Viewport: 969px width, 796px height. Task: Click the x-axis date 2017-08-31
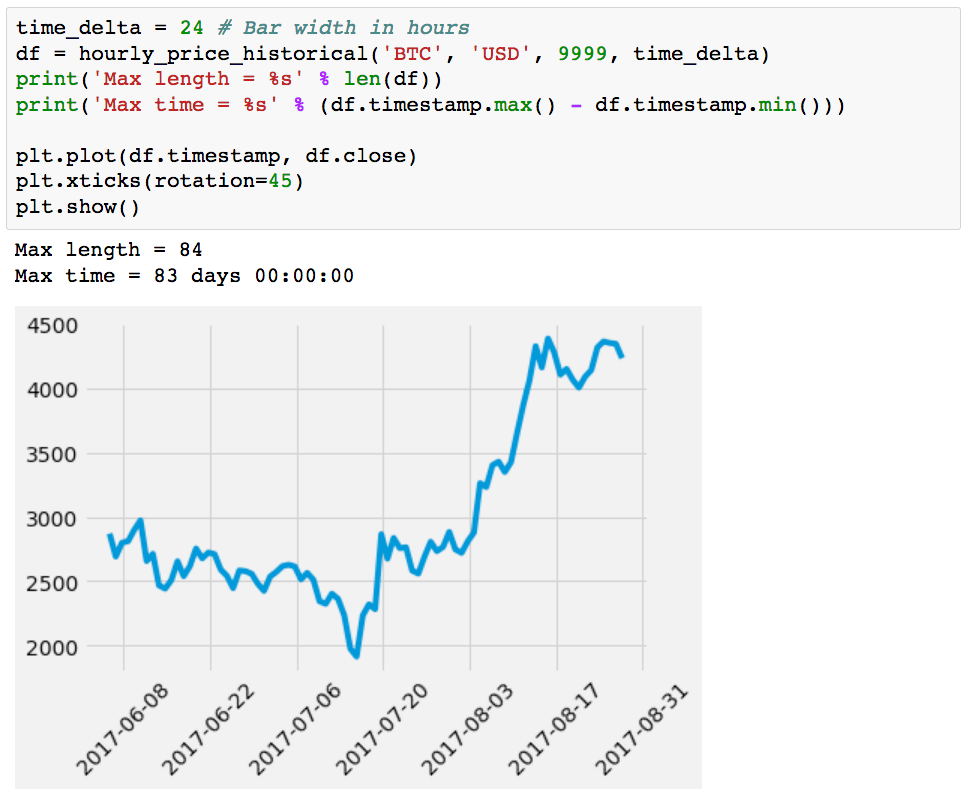click(x=641, y=730)
